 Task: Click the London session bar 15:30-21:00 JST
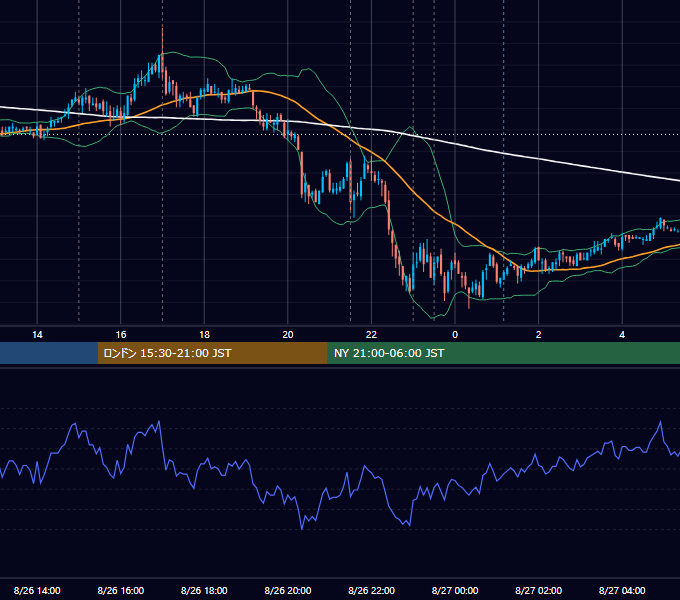coord(212,353)
